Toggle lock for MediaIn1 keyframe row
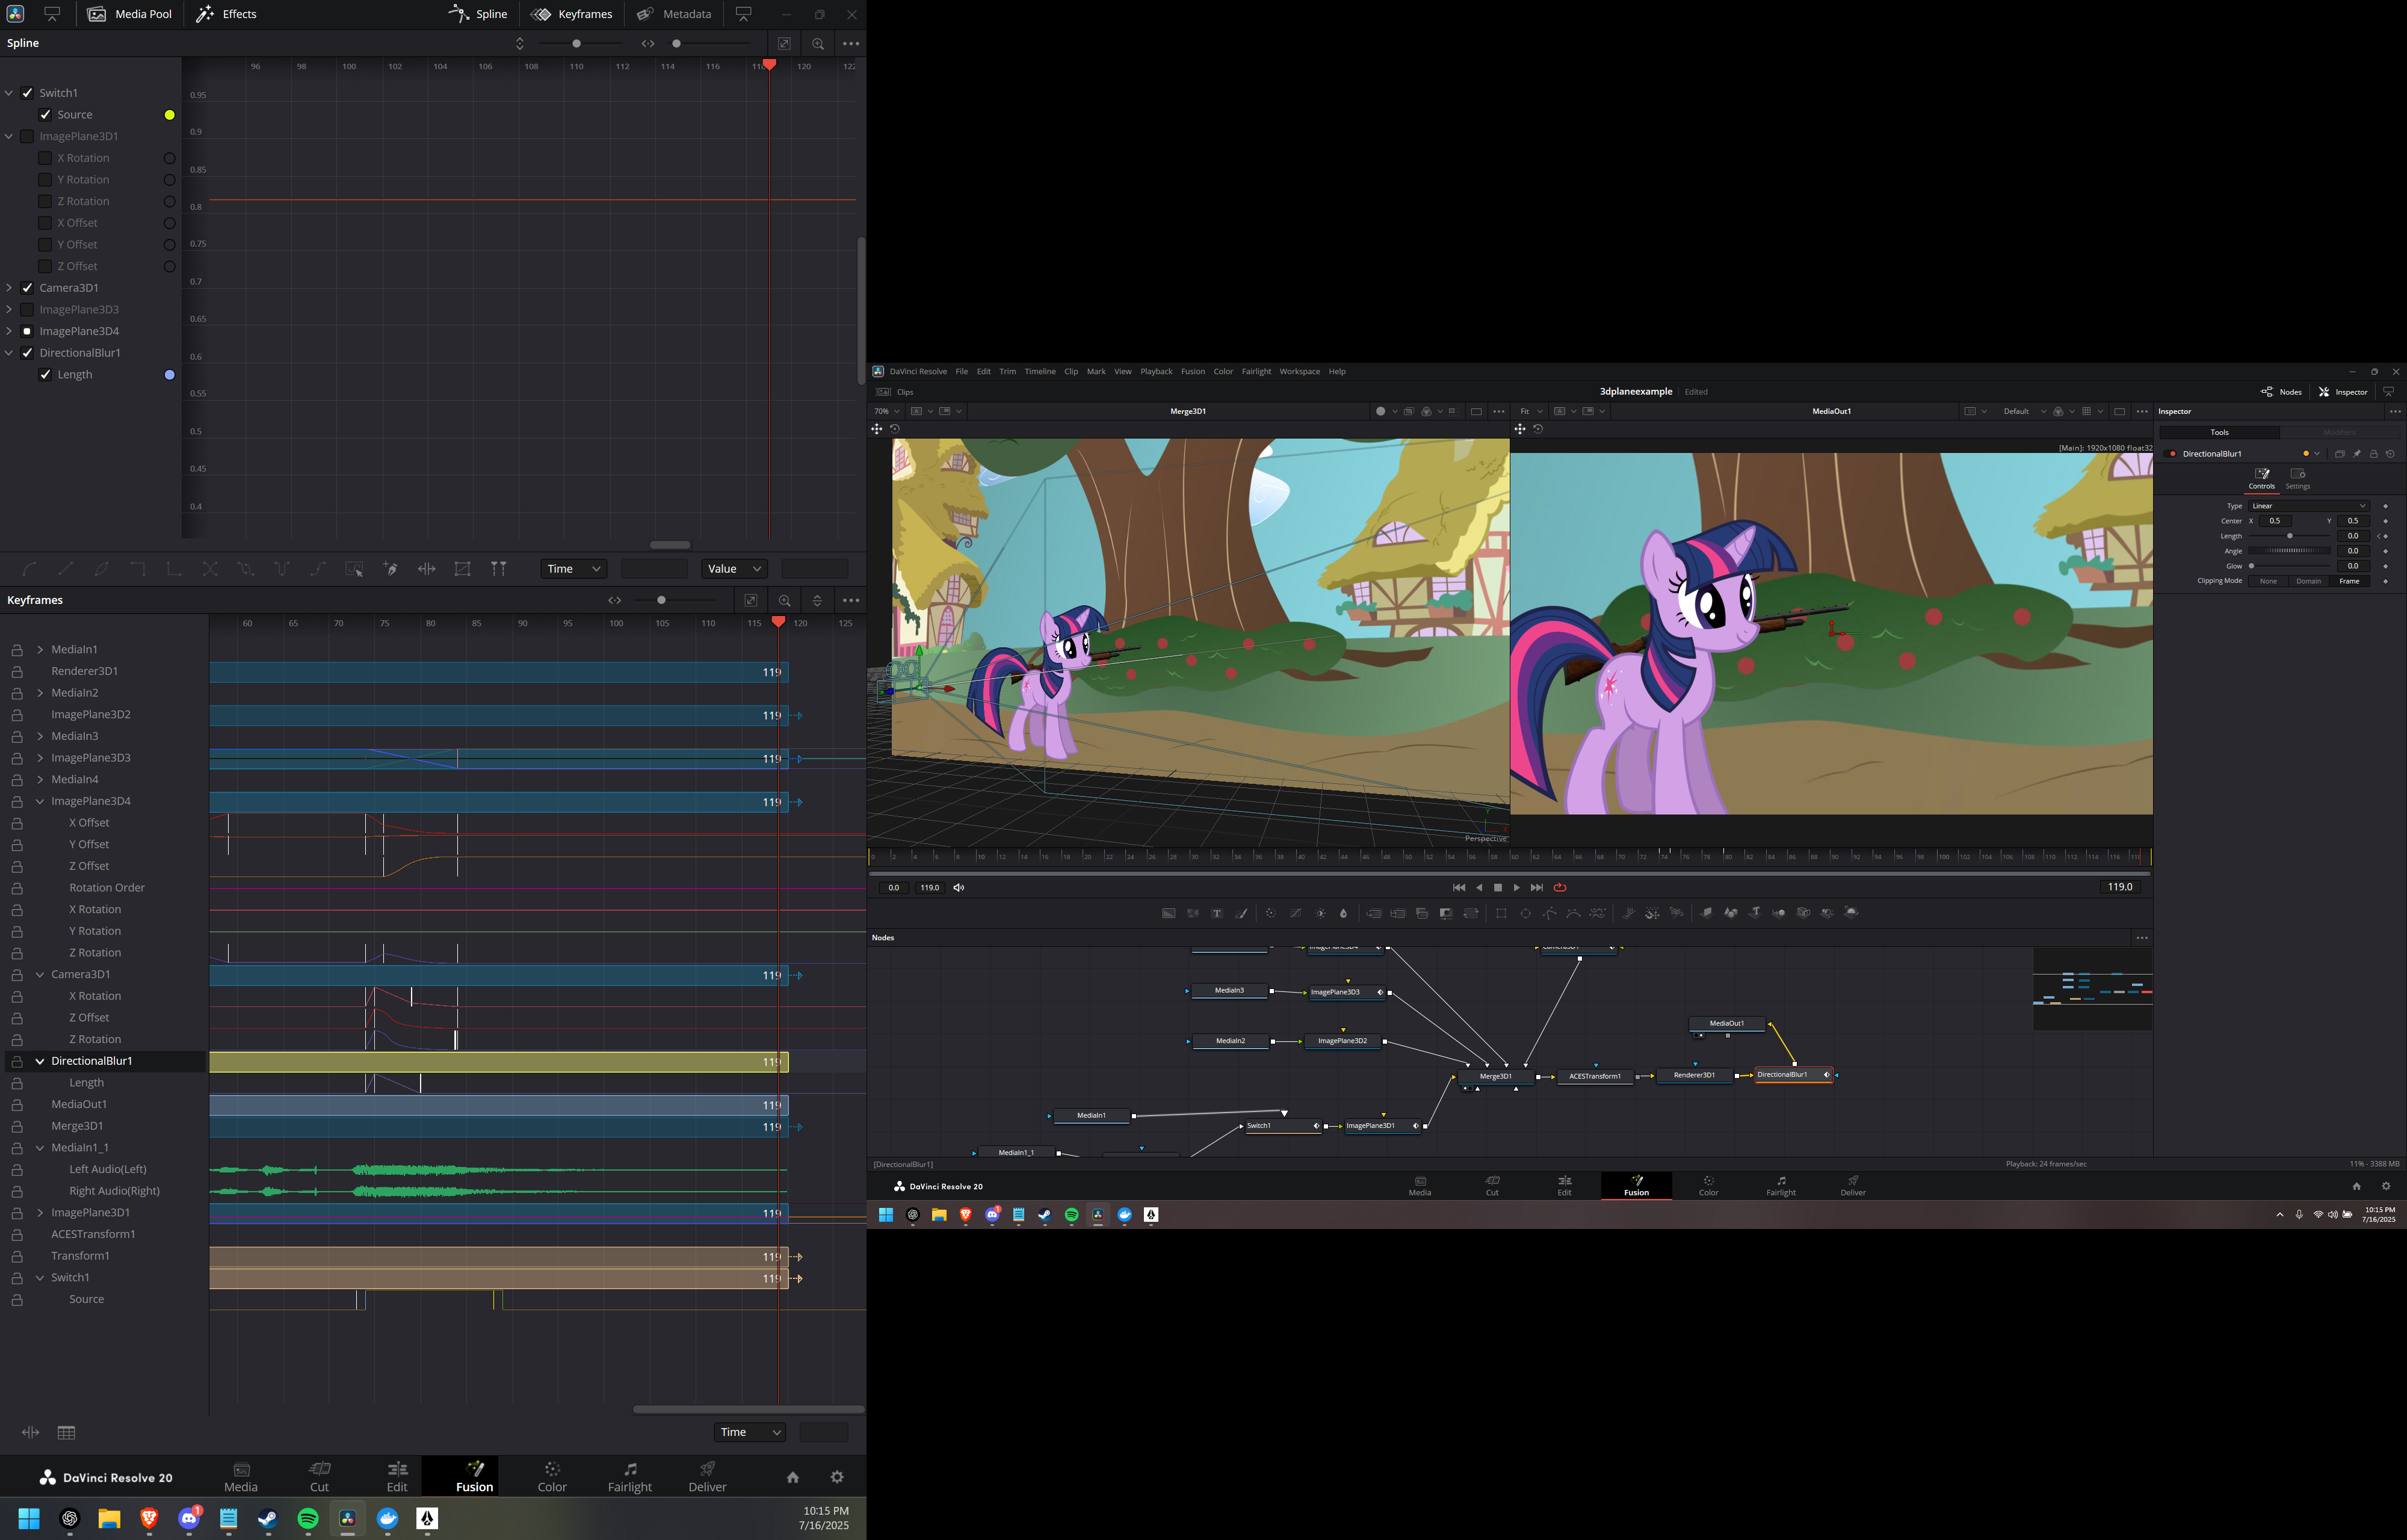The height and width of the screenshot is (1540, 2407). click(x=17, y=650)
